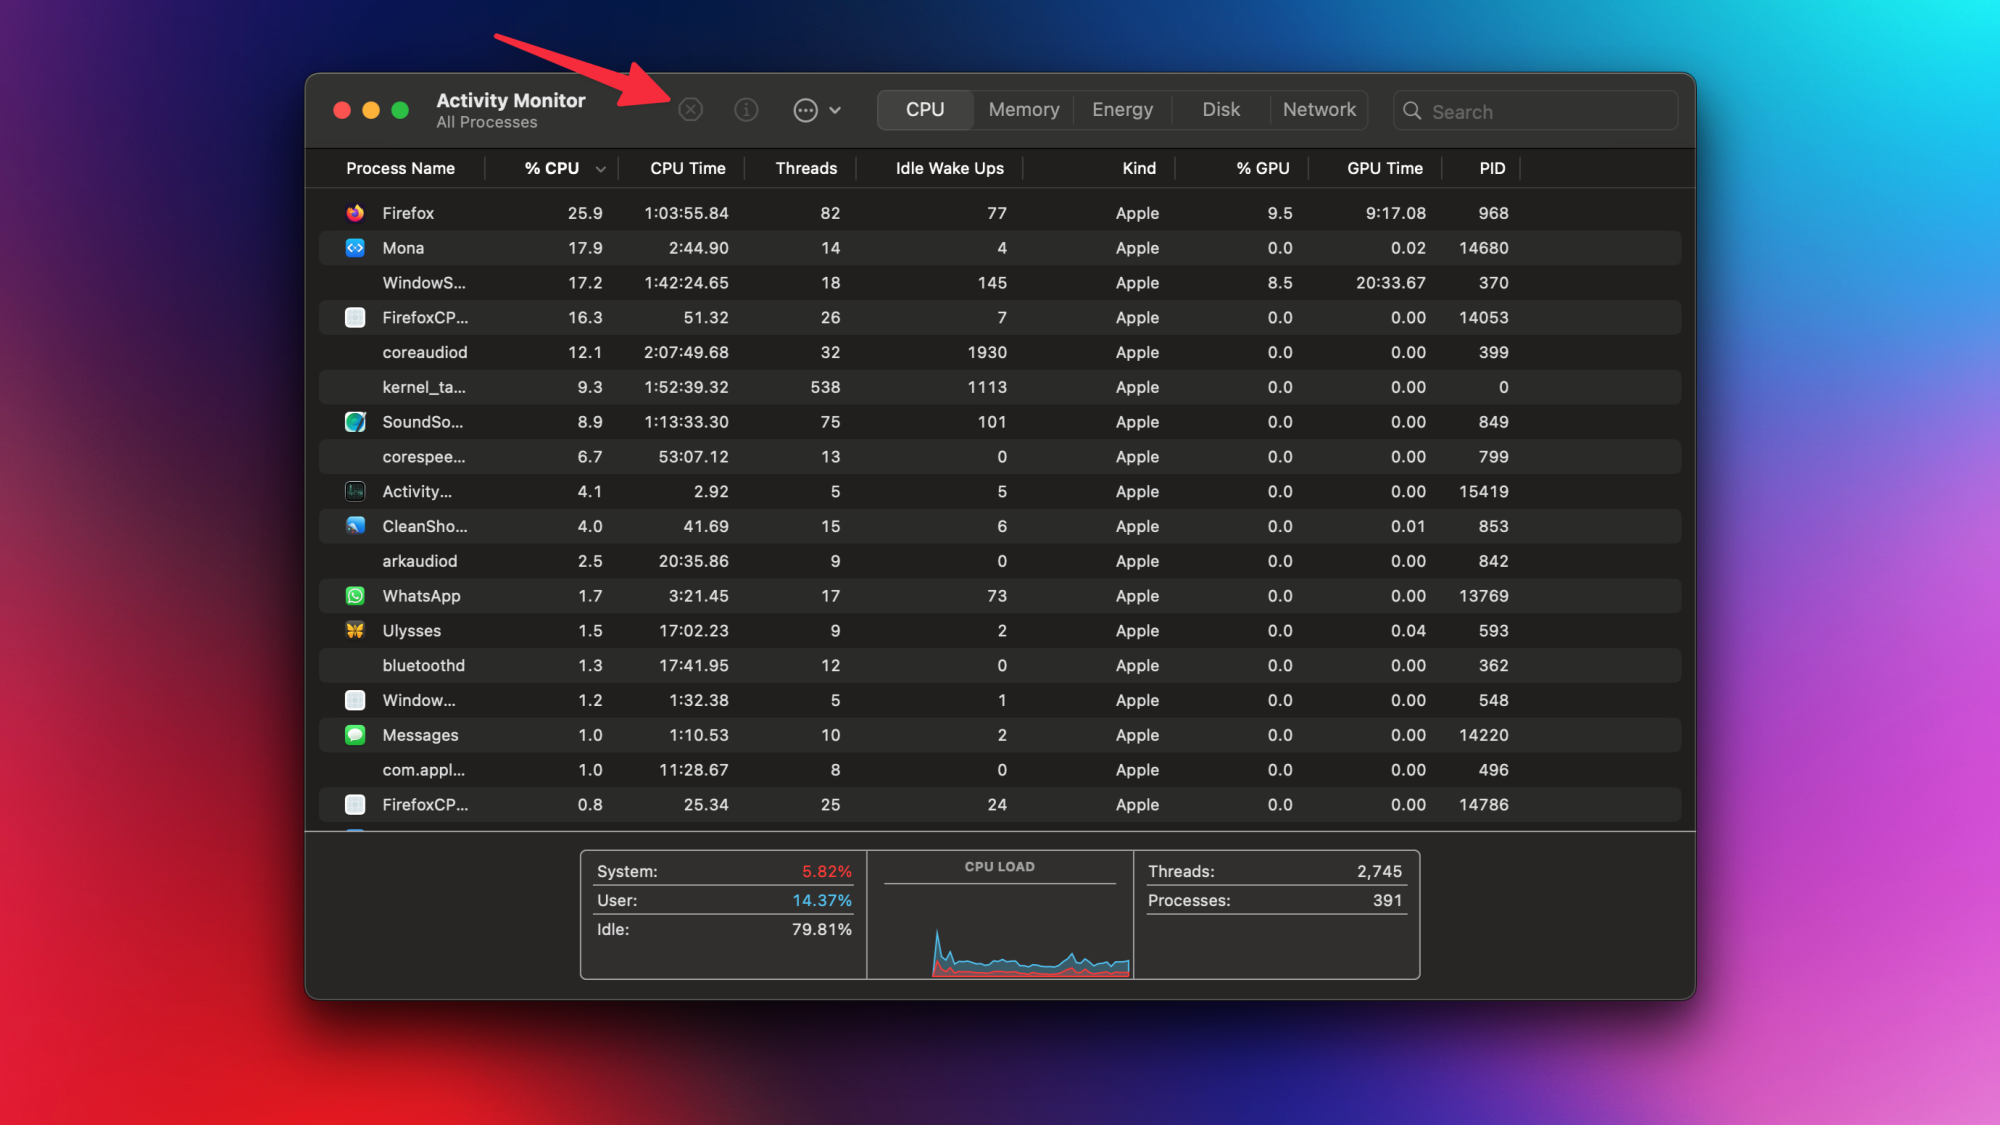Click Firefox CPU Time 1:03:55.84
The width and height of the screenshot is (2000, 1125).
(686, 213)
